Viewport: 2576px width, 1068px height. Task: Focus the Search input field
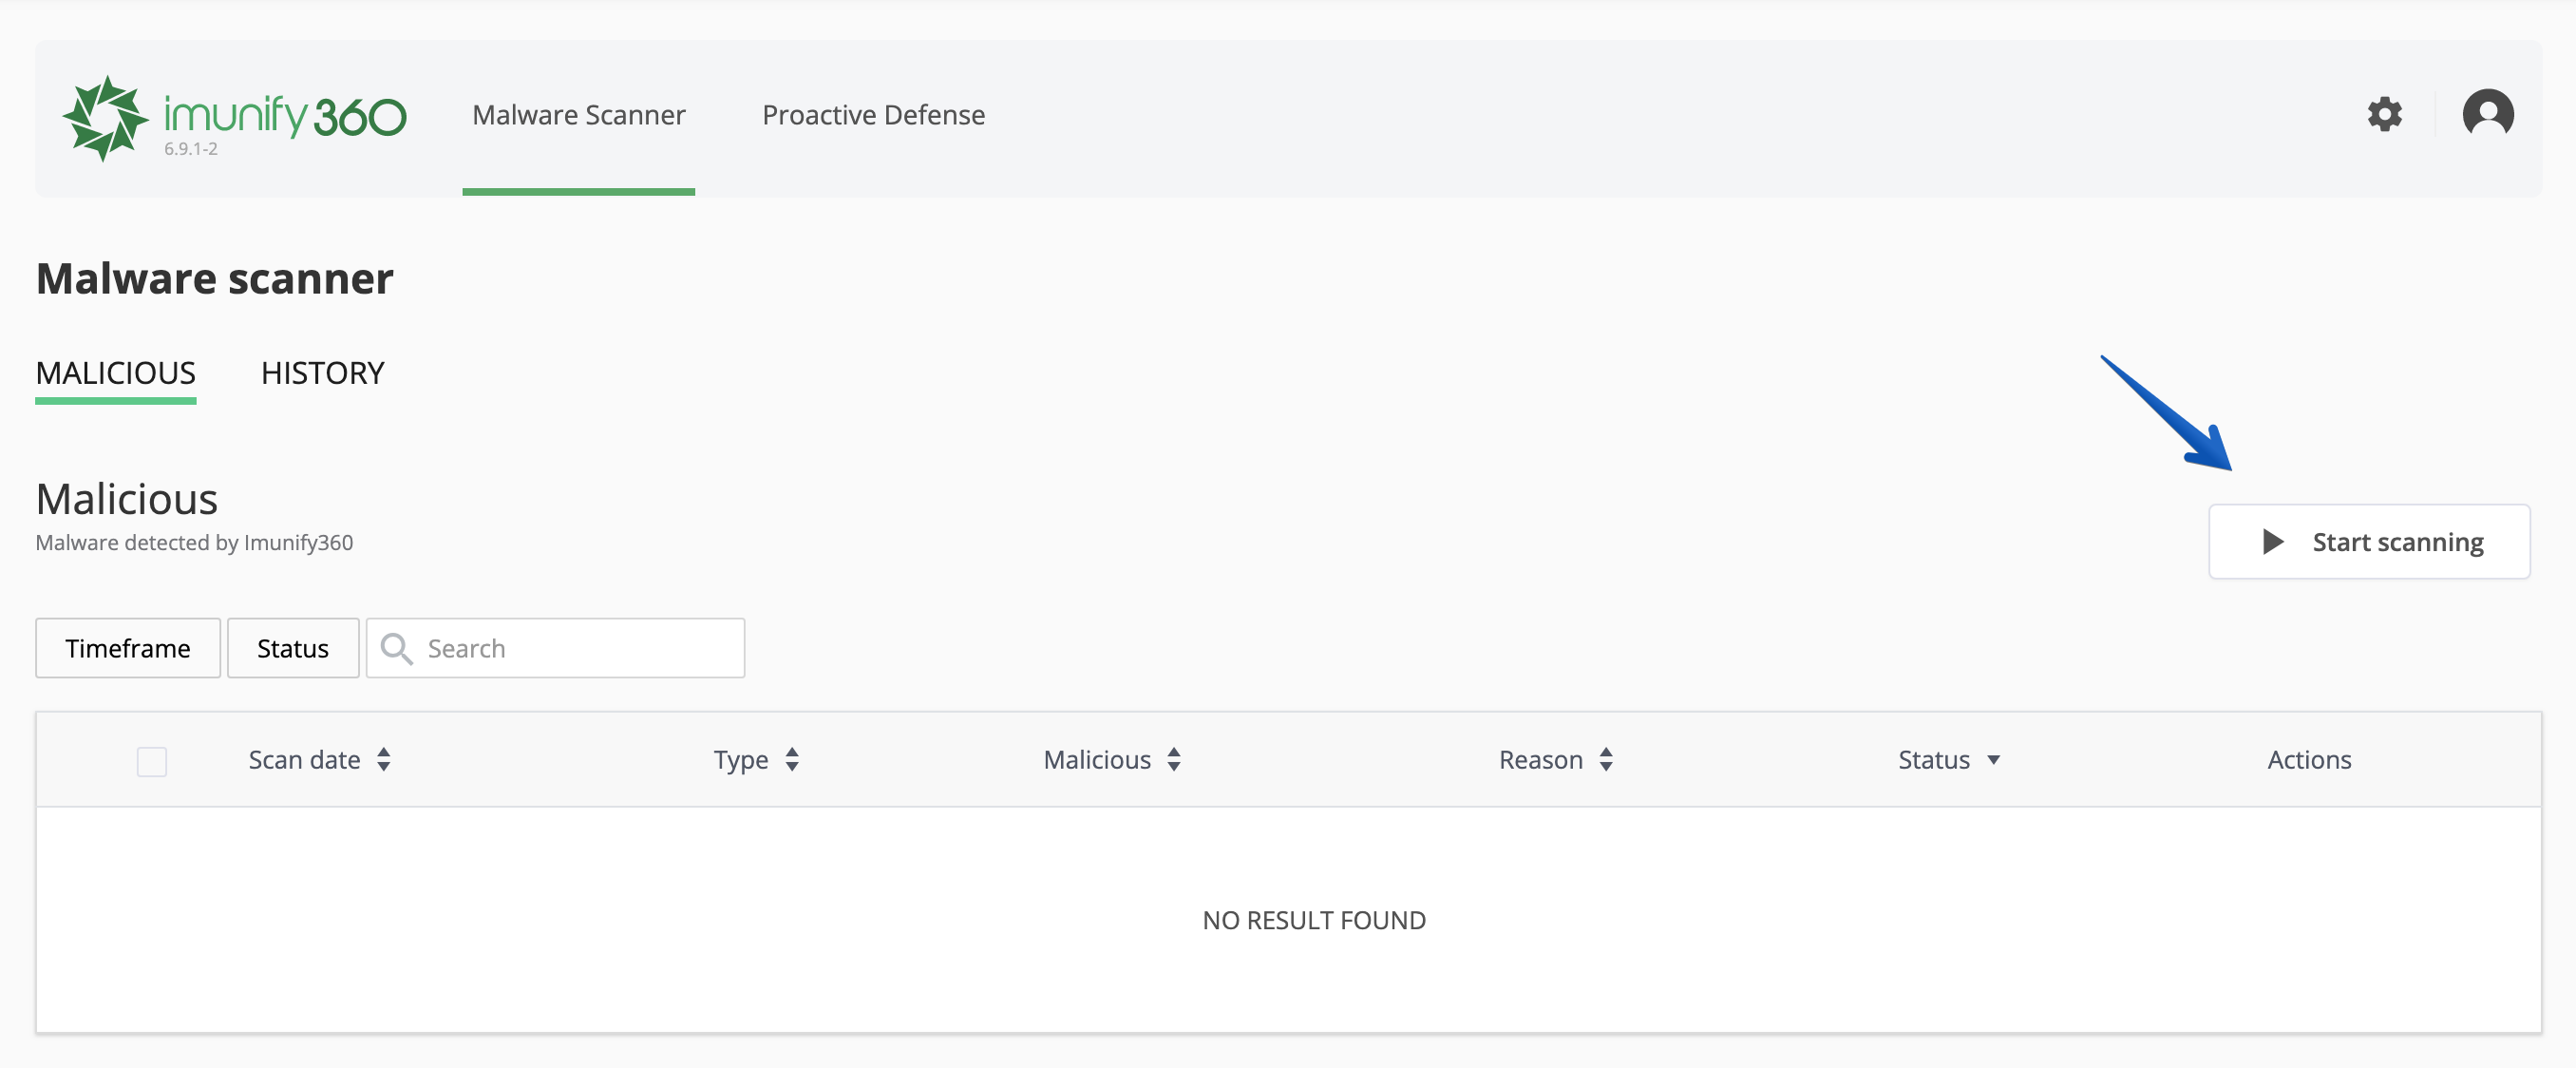[x=556, y=648]
